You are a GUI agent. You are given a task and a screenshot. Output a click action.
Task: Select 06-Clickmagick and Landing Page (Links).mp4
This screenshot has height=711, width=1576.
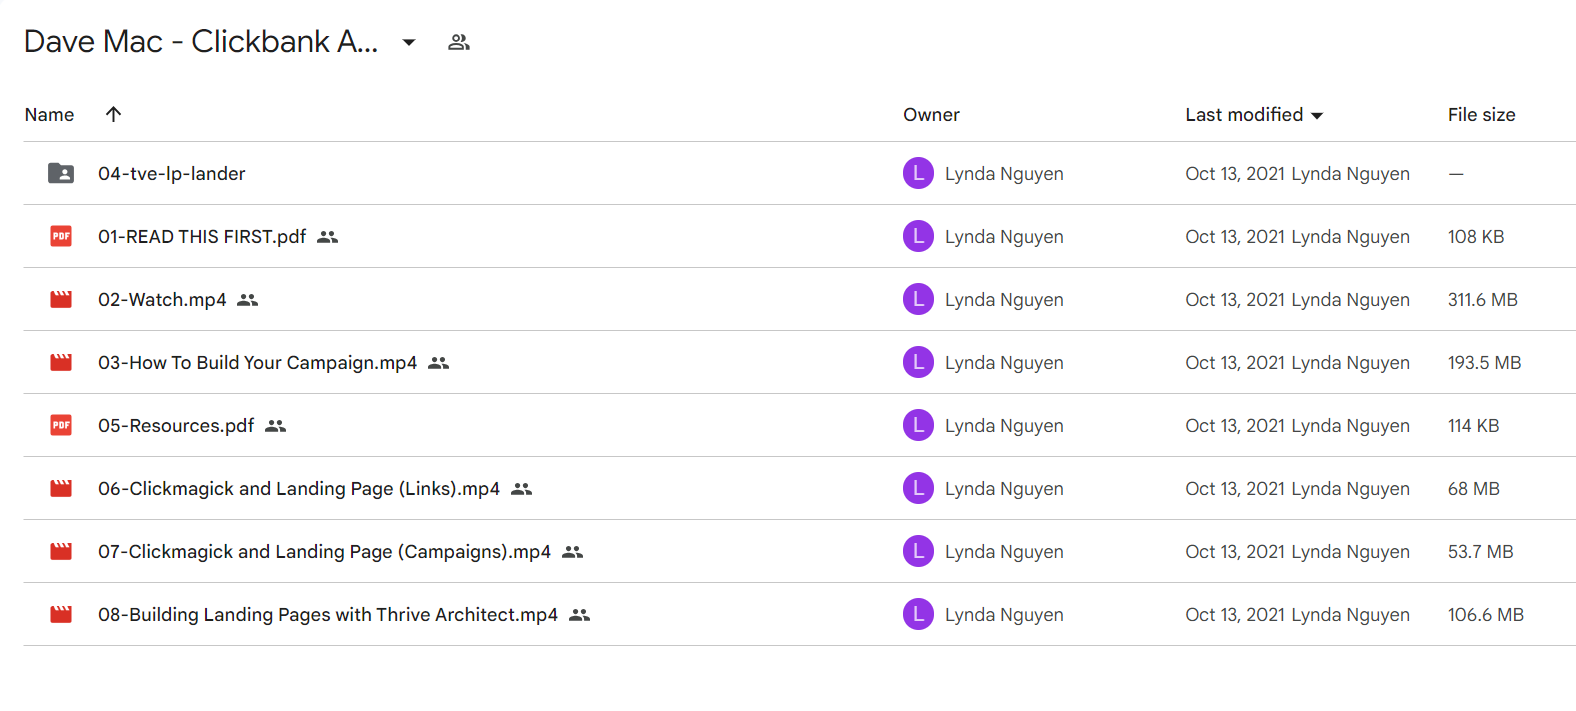(x=299, y=488)
